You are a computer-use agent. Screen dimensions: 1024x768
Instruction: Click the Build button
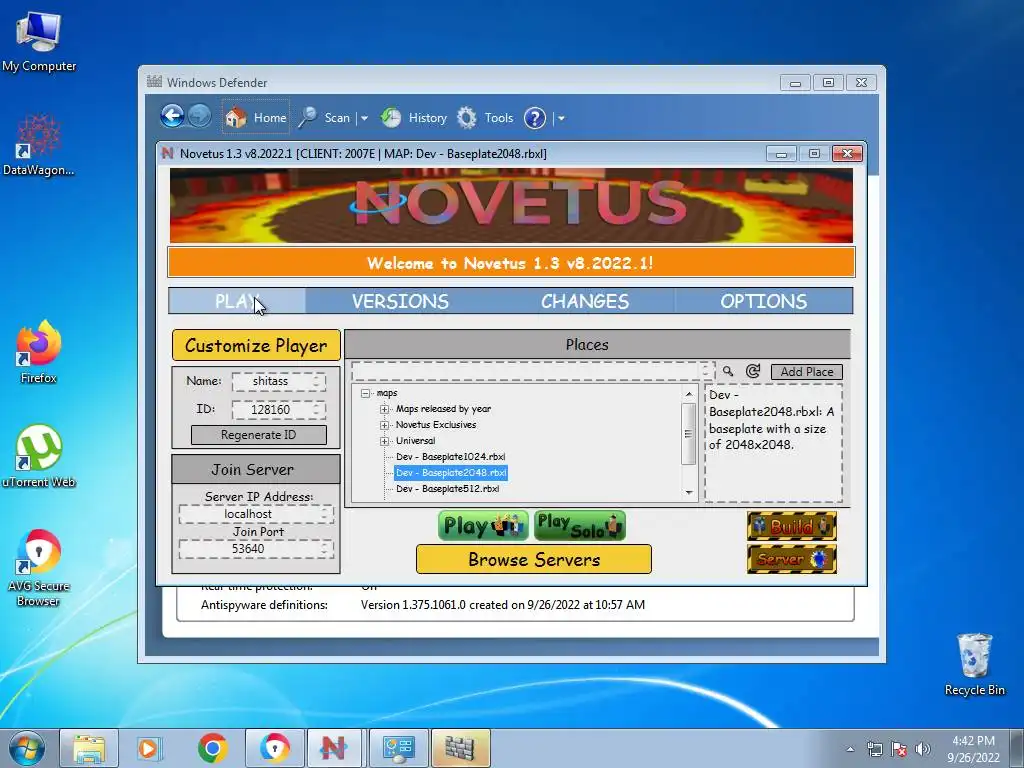792,526
